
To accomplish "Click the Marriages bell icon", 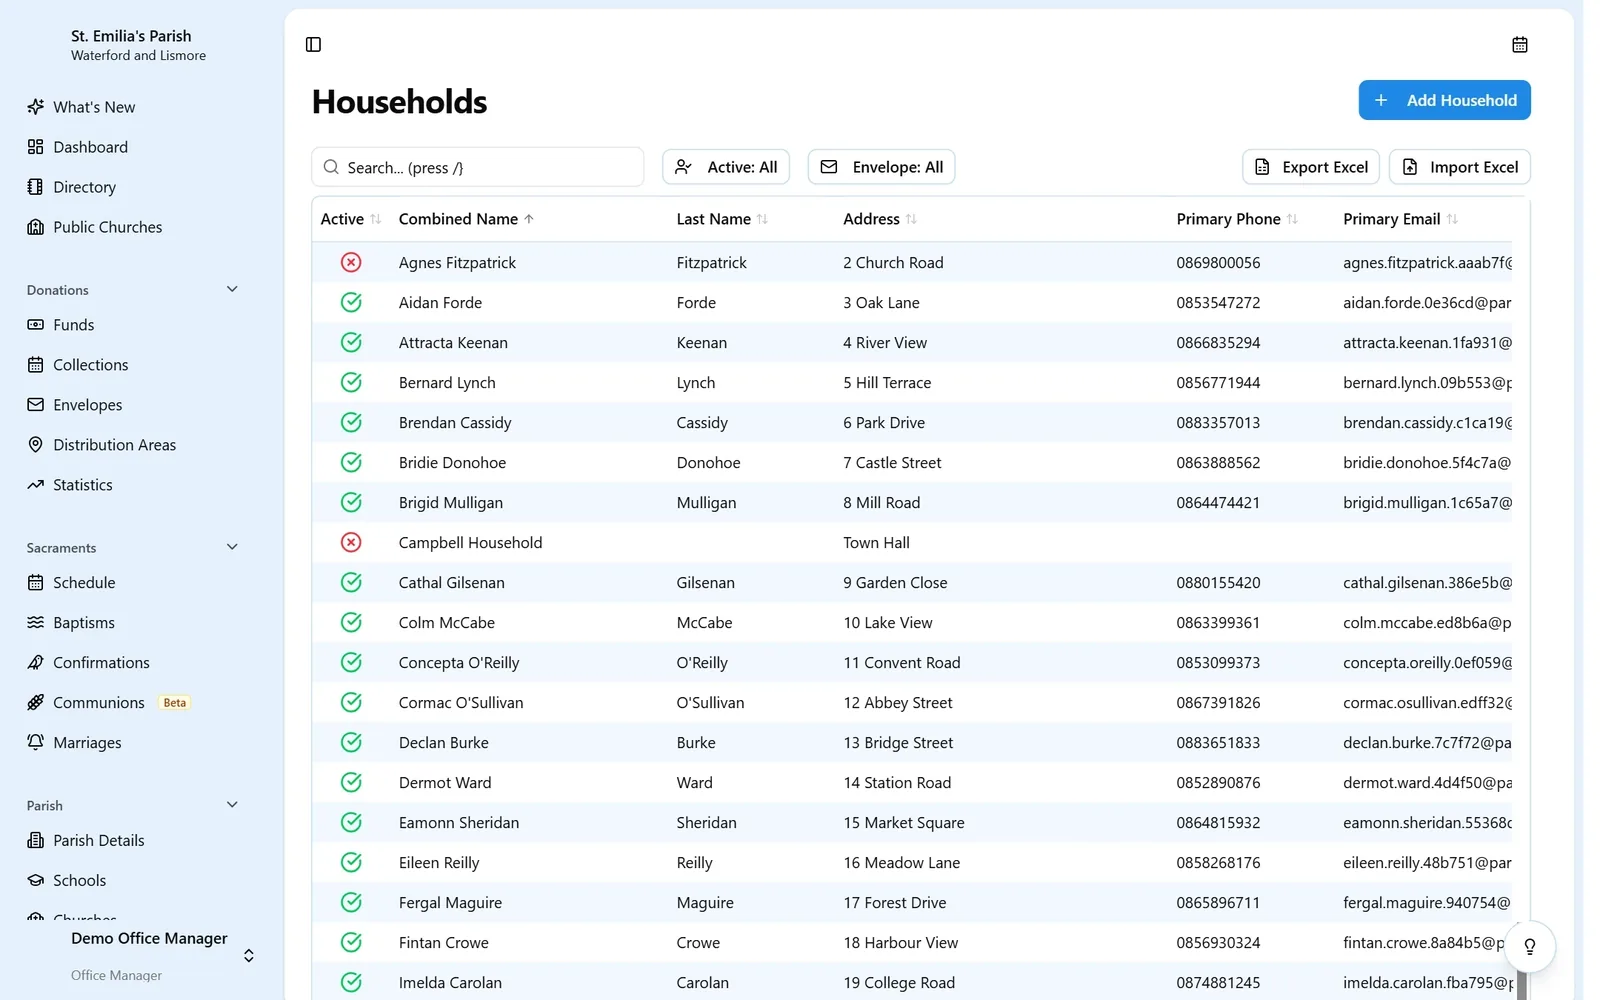I will [x=36, y=743].
